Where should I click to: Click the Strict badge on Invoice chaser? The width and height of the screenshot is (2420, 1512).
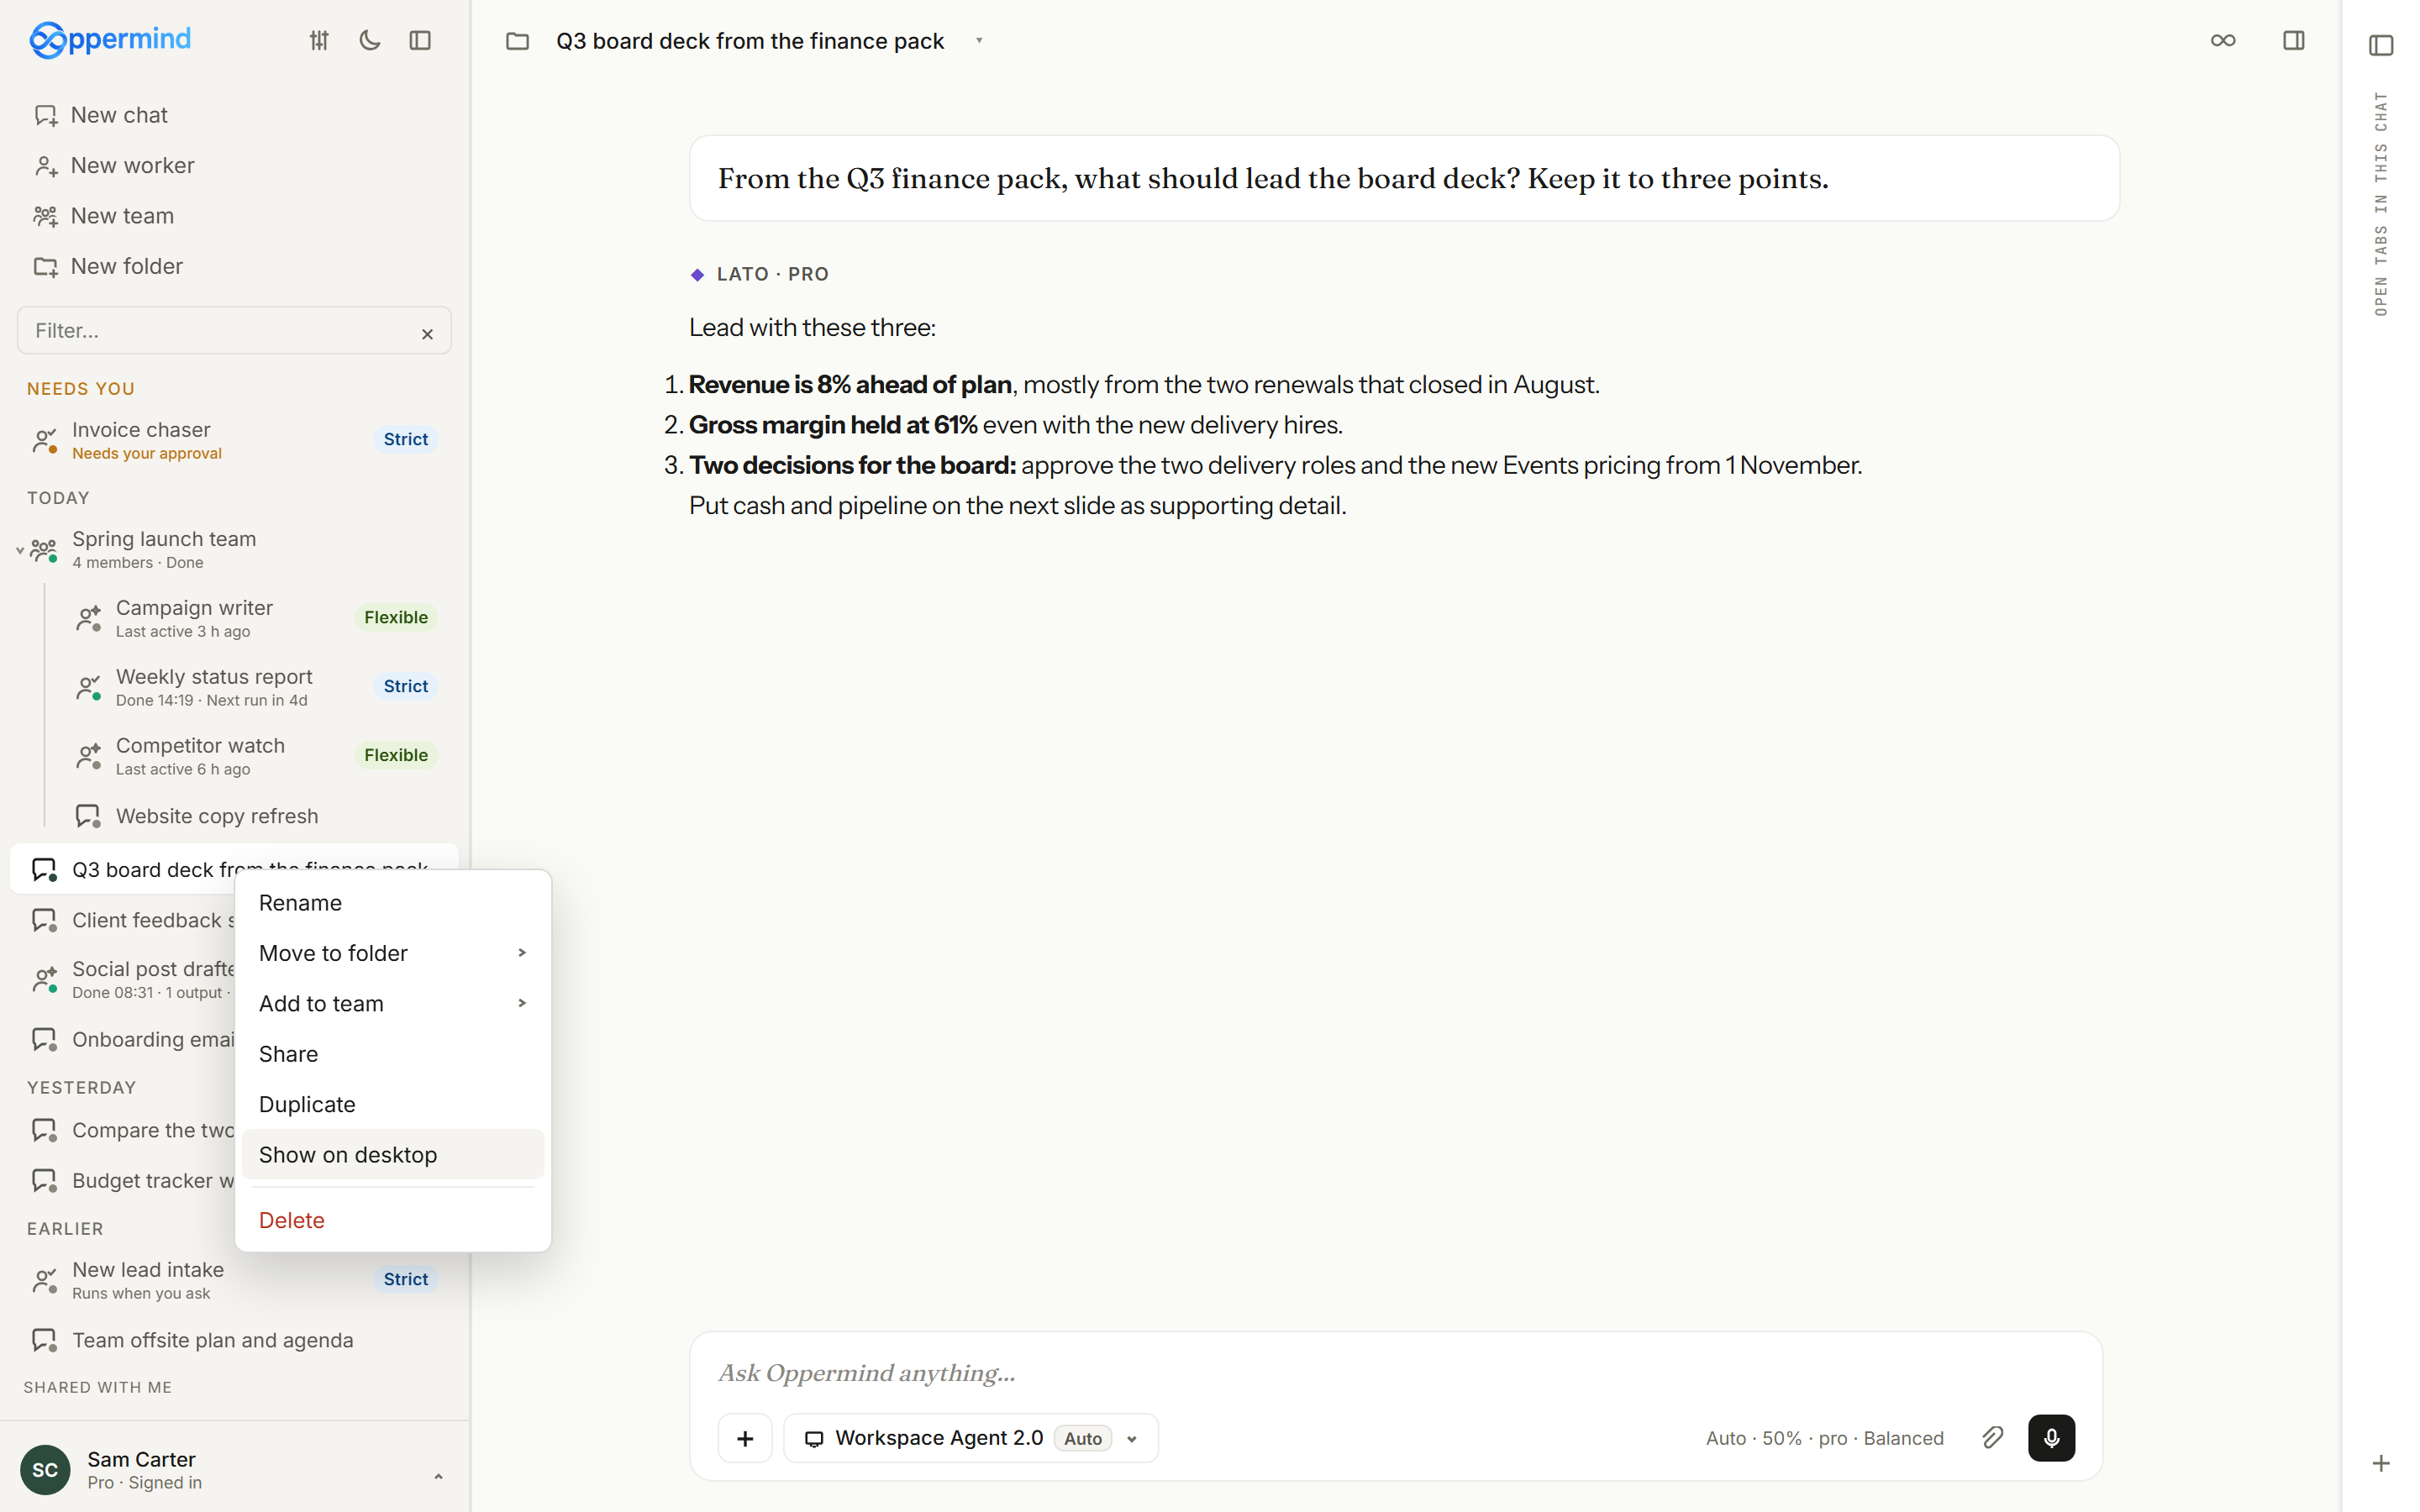pyautogui.click(x=405, y=439)
